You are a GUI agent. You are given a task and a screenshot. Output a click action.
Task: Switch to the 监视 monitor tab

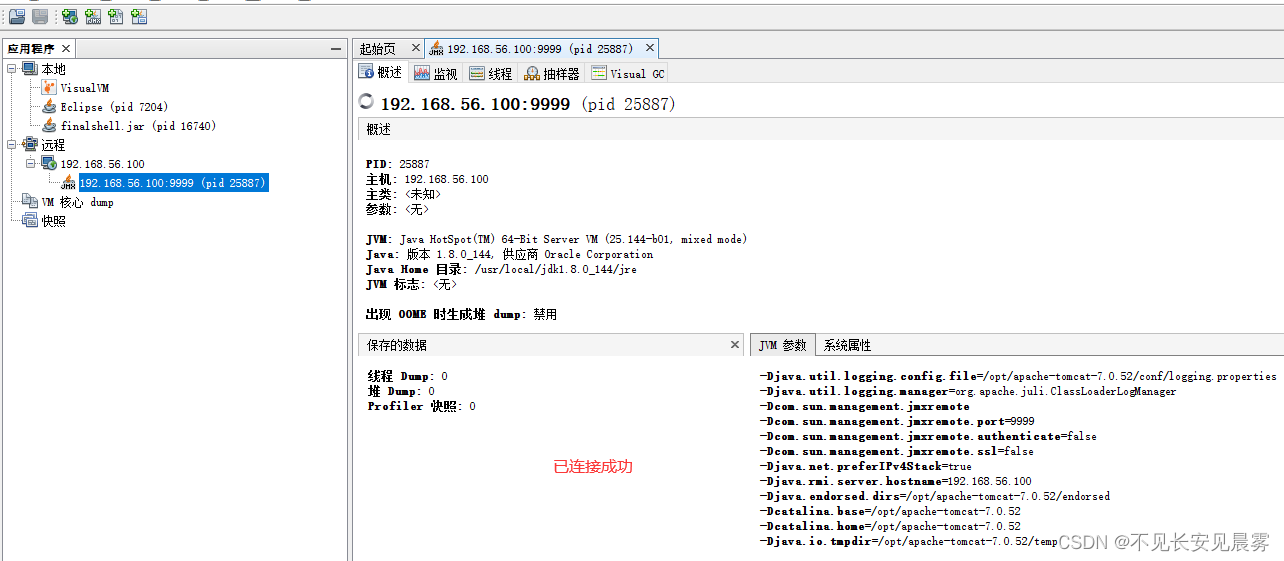point(435,74)
